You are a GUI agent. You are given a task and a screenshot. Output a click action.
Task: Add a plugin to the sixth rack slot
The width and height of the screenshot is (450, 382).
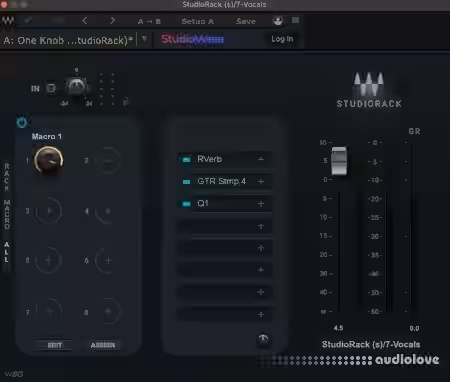[x=261, y=270]
